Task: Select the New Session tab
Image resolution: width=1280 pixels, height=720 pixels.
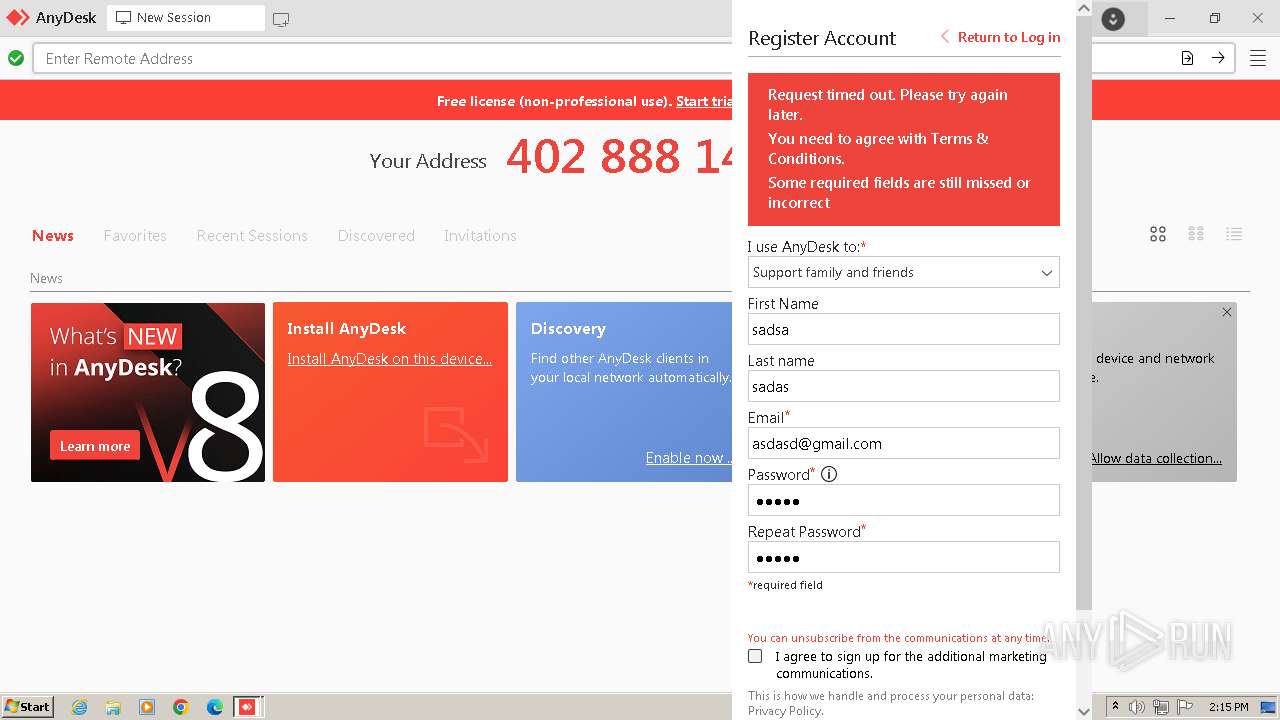Action: 186,18
